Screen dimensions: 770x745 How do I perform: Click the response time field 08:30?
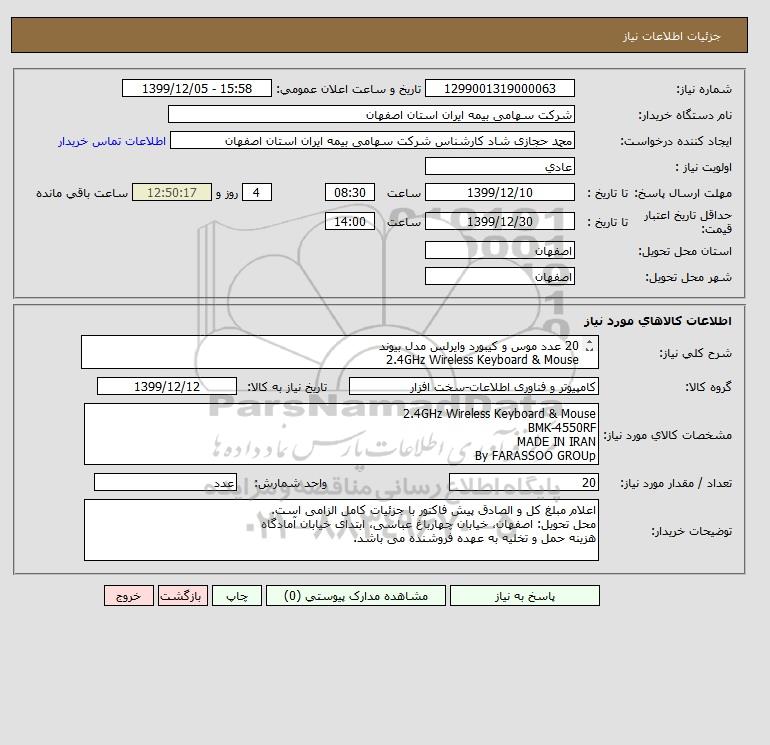click(x=350, y=193)
